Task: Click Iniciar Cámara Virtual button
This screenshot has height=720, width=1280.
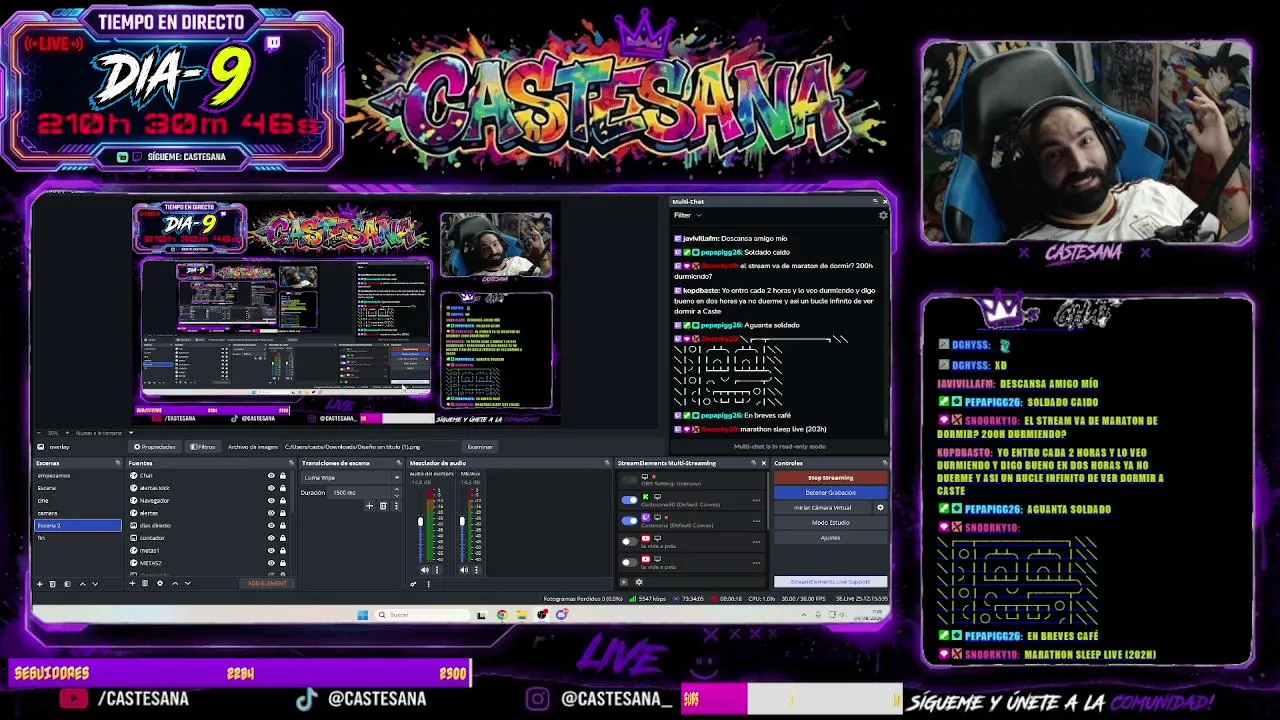Action: pyautogui.click(x=822, y=508)
